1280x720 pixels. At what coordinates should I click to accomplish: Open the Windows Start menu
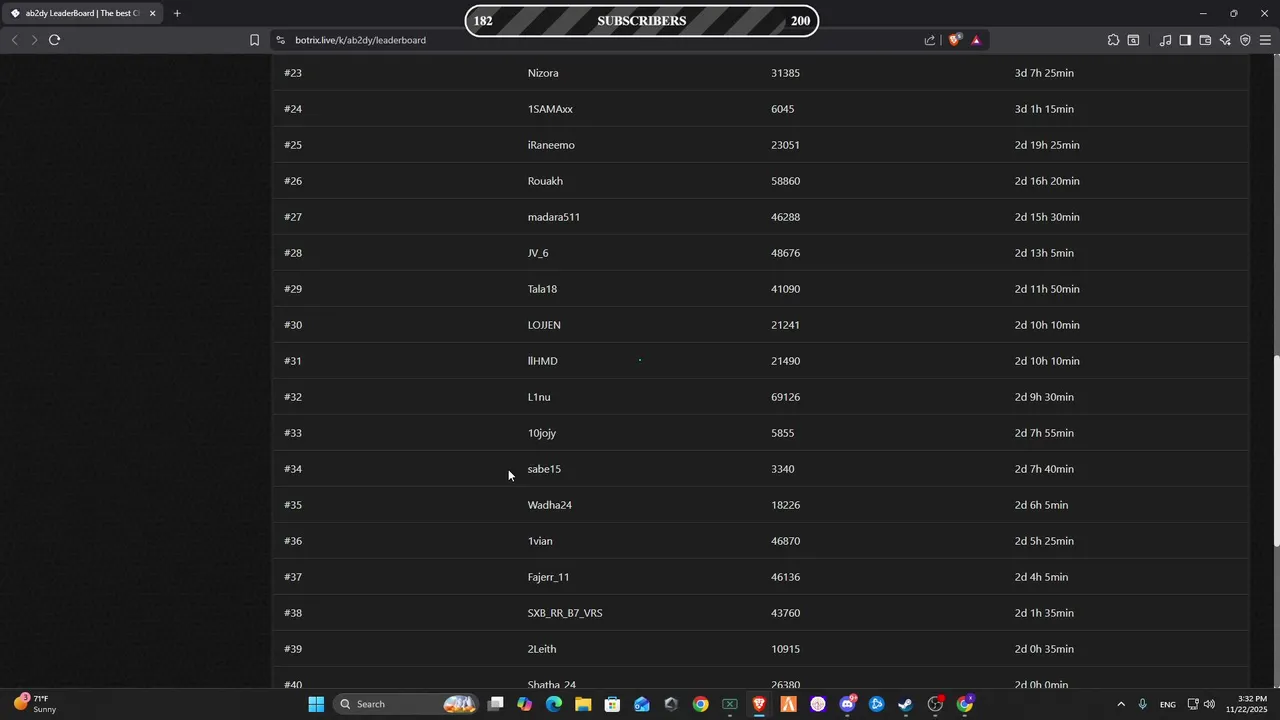point(316,704)
